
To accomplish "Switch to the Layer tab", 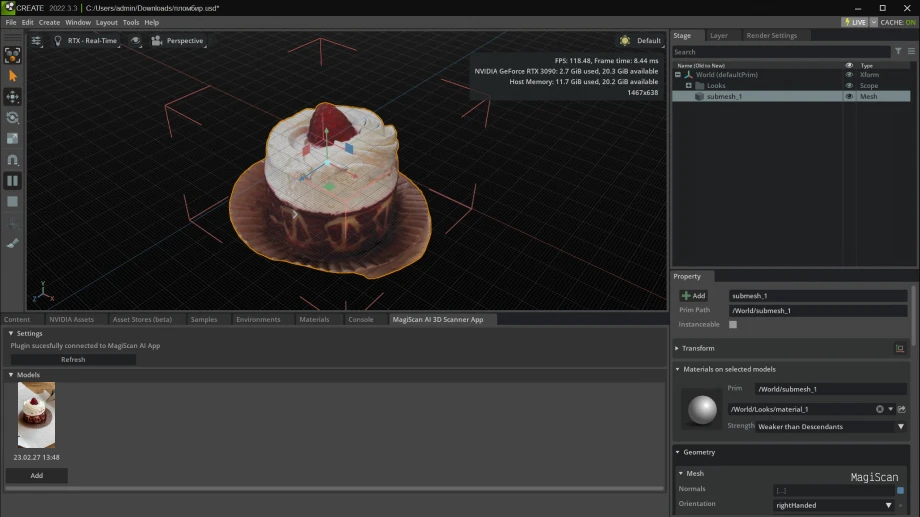I will 719,35.
